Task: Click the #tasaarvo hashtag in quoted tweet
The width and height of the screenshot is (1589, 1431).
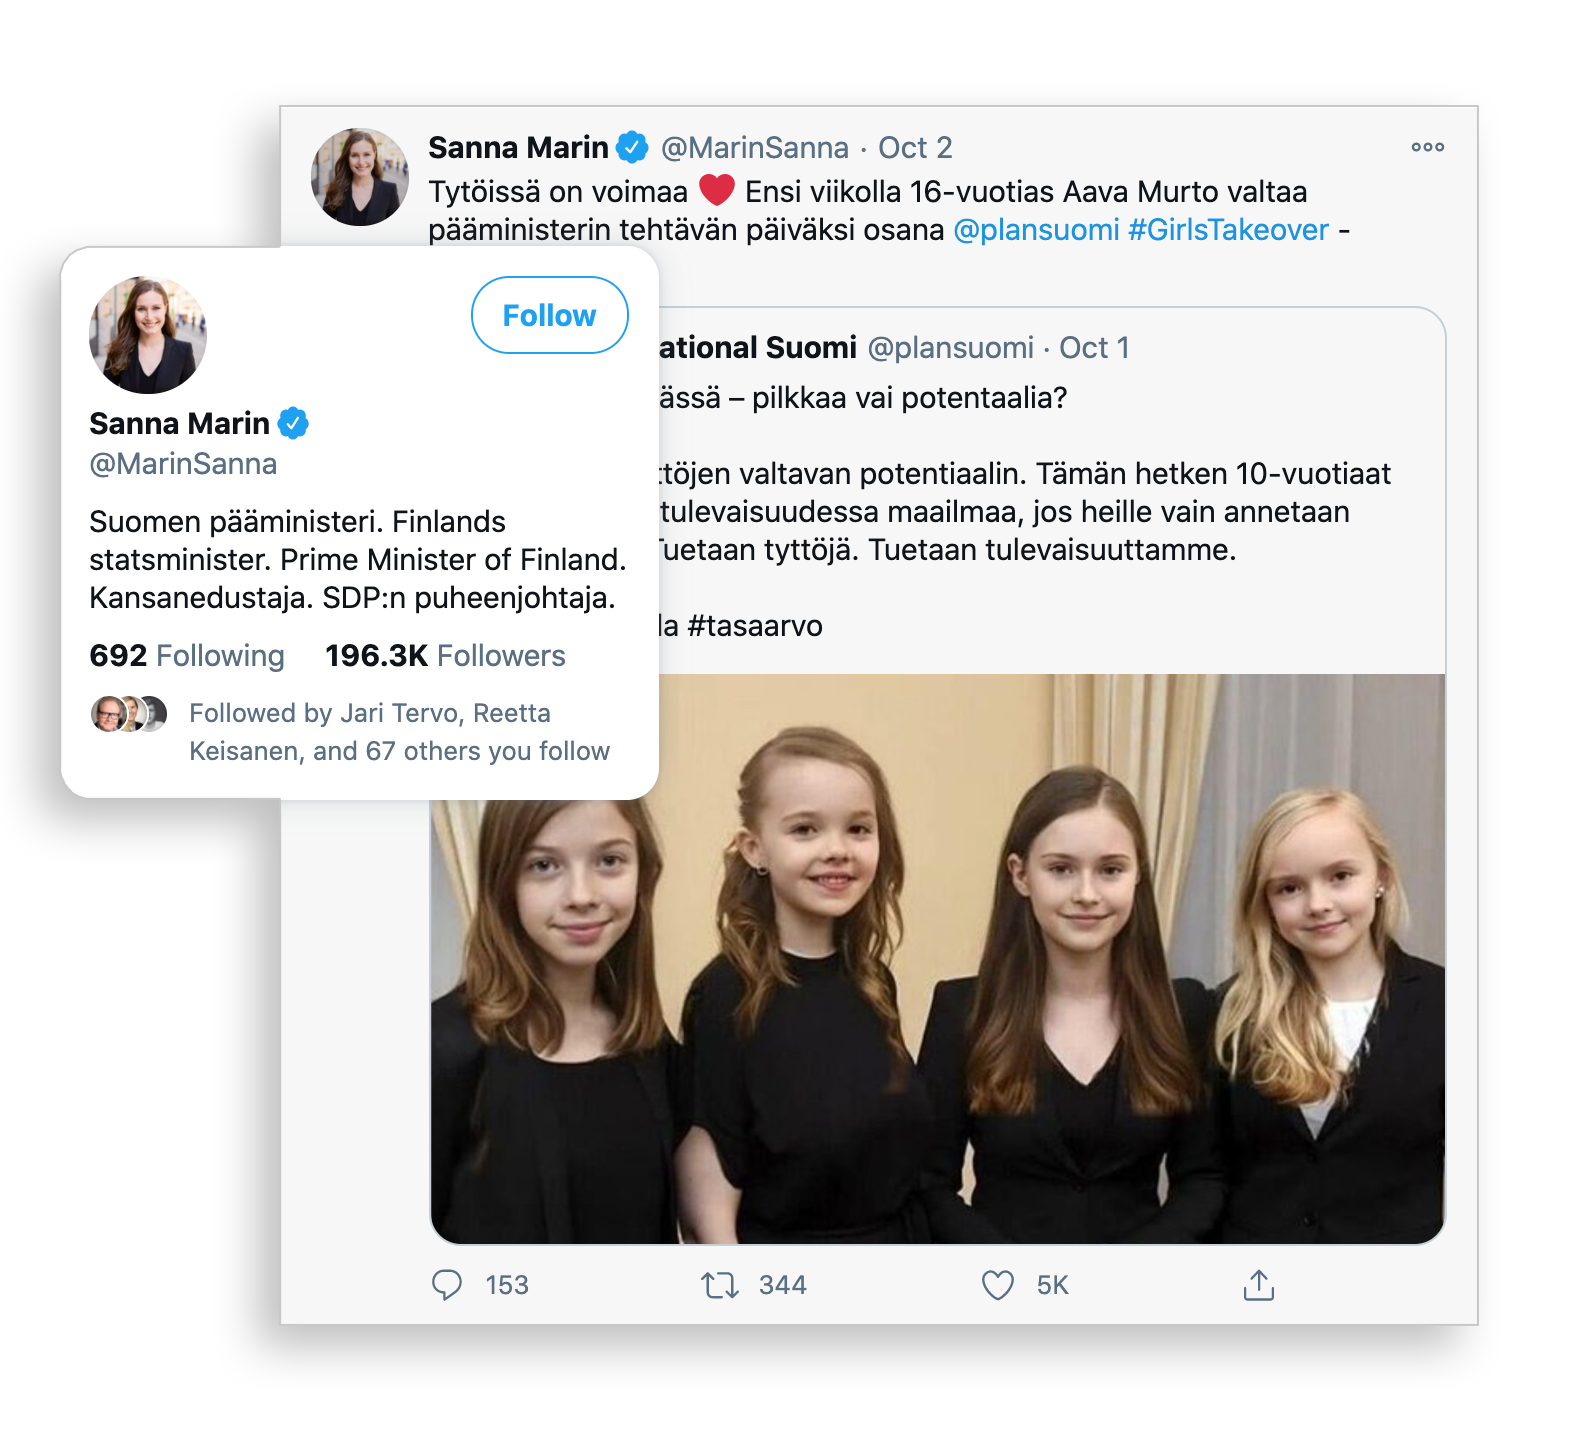Action: point(755,626)
